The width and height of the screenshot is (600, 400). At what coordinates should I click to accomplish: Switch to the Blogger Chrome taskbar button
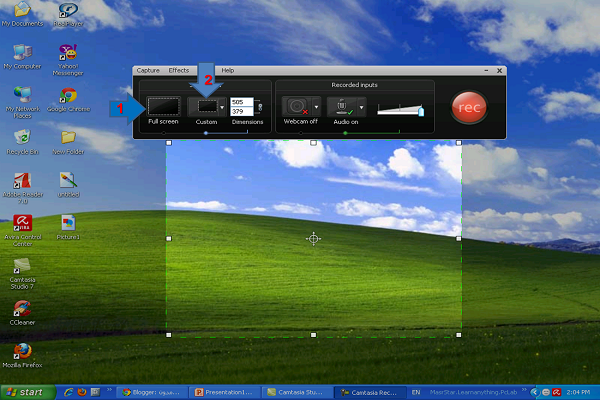[x=152, y=392]
